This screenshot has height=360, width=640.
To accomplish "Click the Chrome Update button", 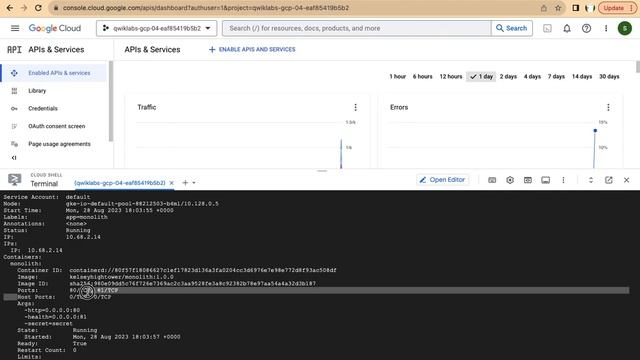I will [x=617, y=8].
